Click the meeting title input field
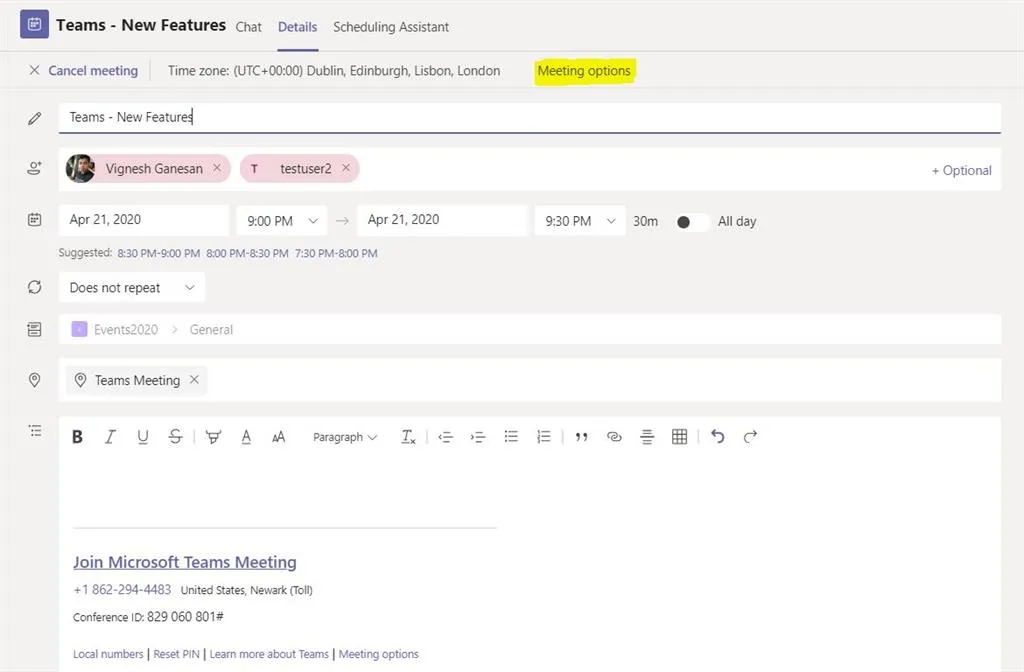This screenshot has height=672, width=1024. [x=530, y=118]
